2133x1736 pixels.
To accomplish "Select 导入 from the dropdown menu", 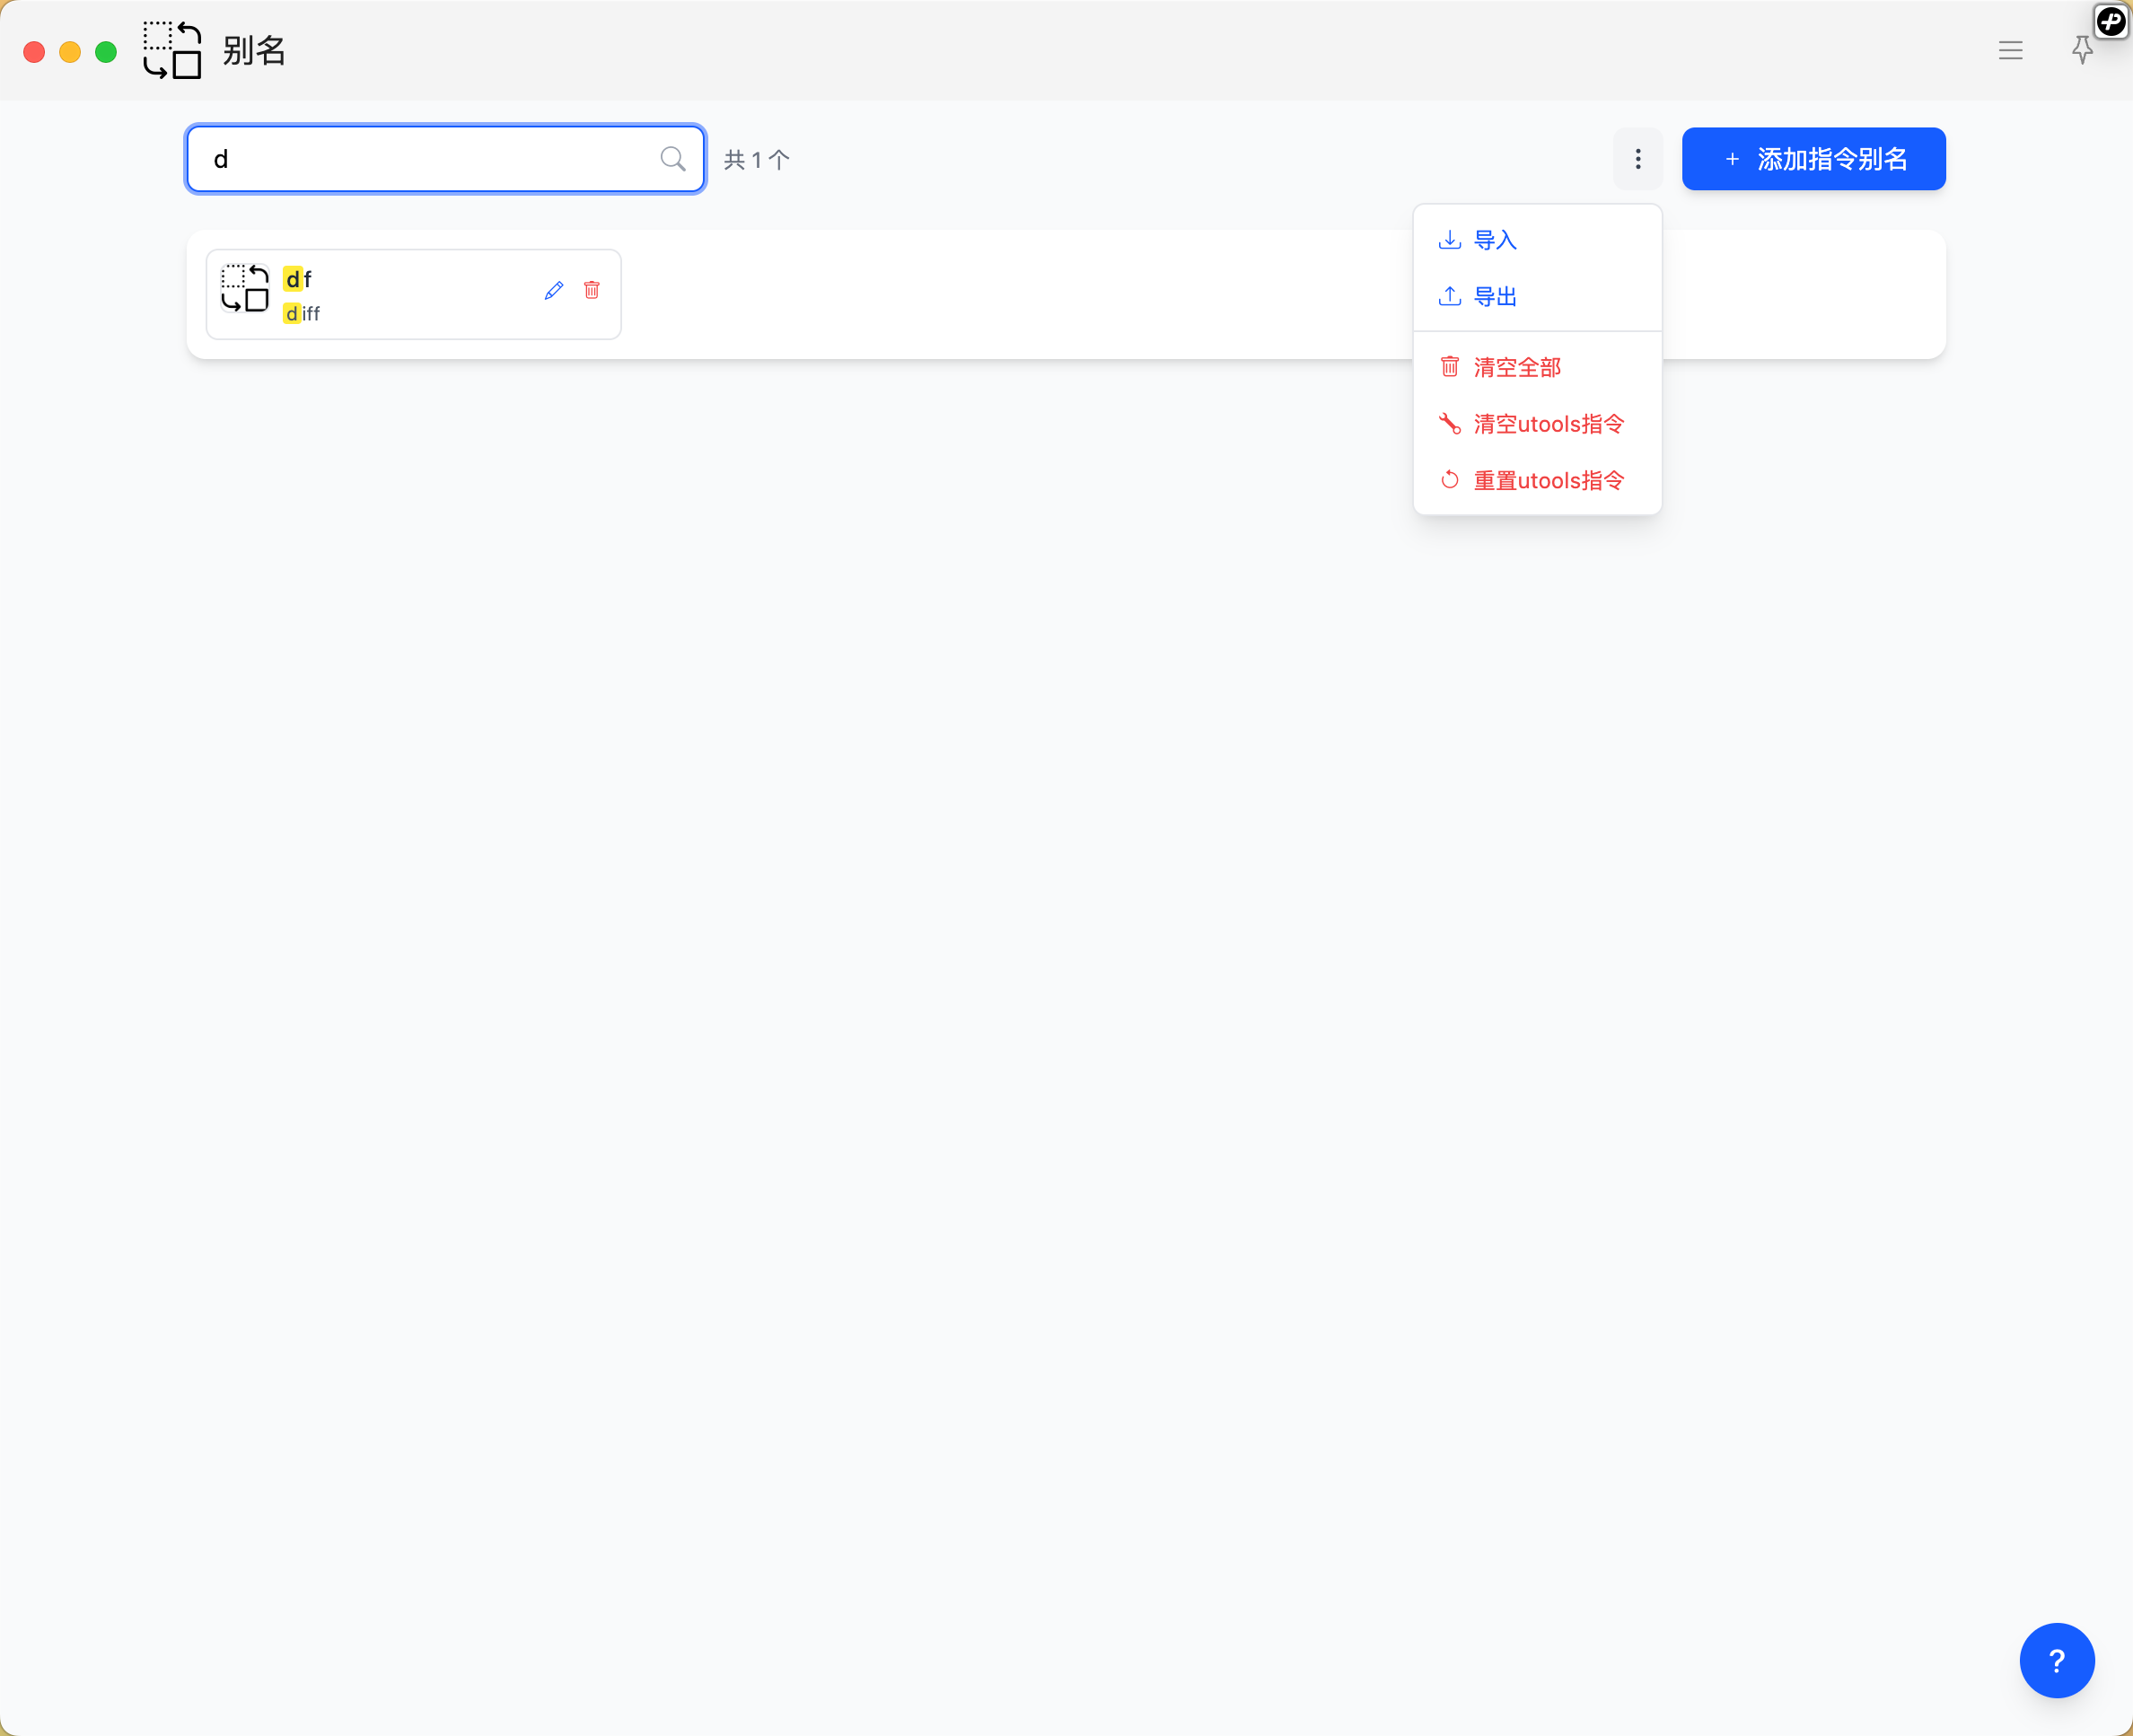I will point(1494,240).
